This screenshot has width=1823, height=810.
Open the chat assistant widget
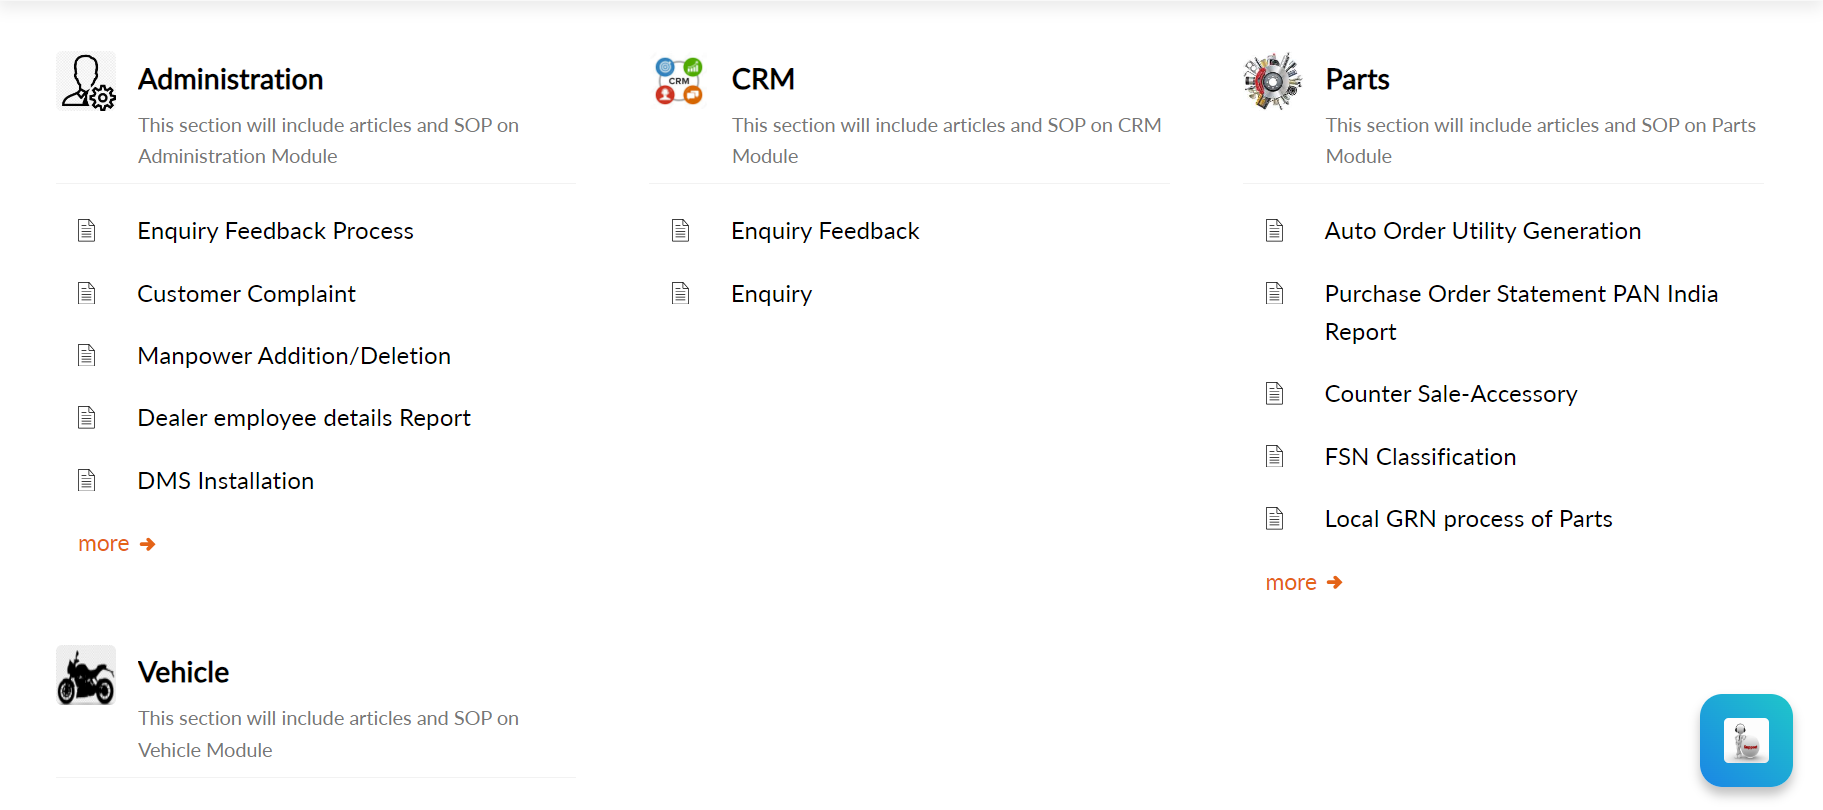[x=1745, y=741]
